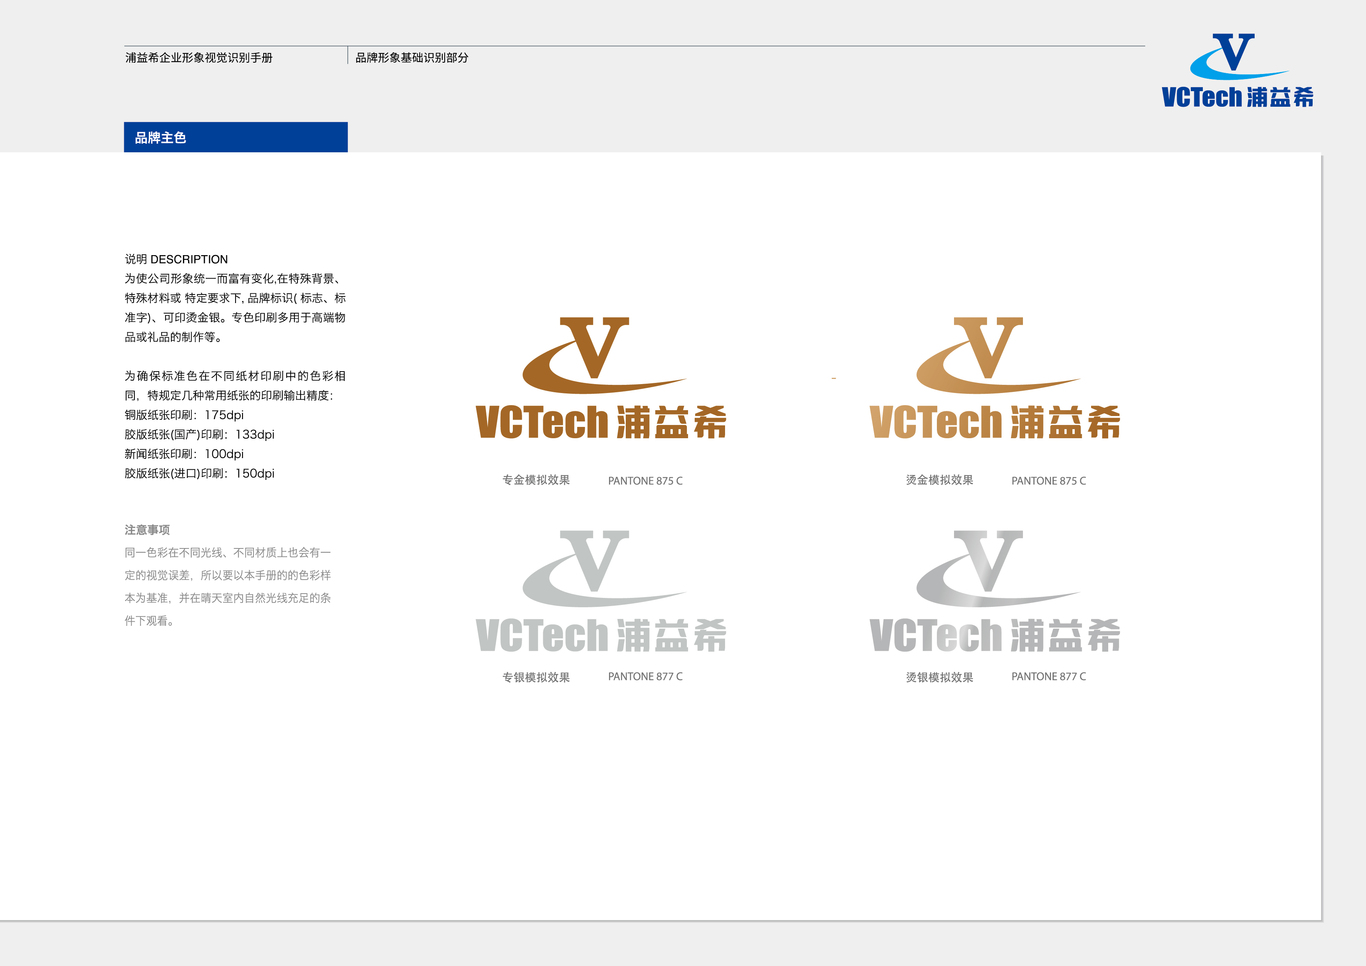
Task: Click PANTONE 877 C beside 专银模拟效果
Action: (x=645, y=677)
